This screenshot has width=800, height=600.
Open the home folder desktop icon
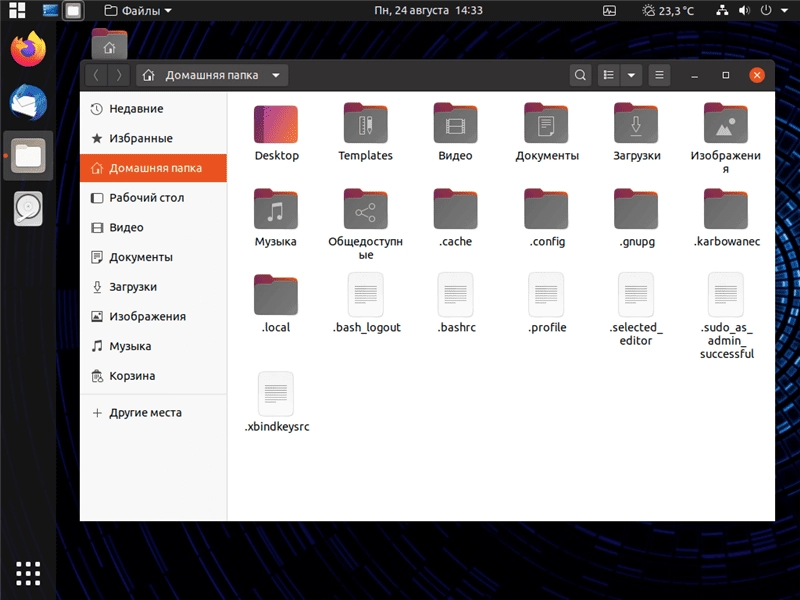coord(109,44)
